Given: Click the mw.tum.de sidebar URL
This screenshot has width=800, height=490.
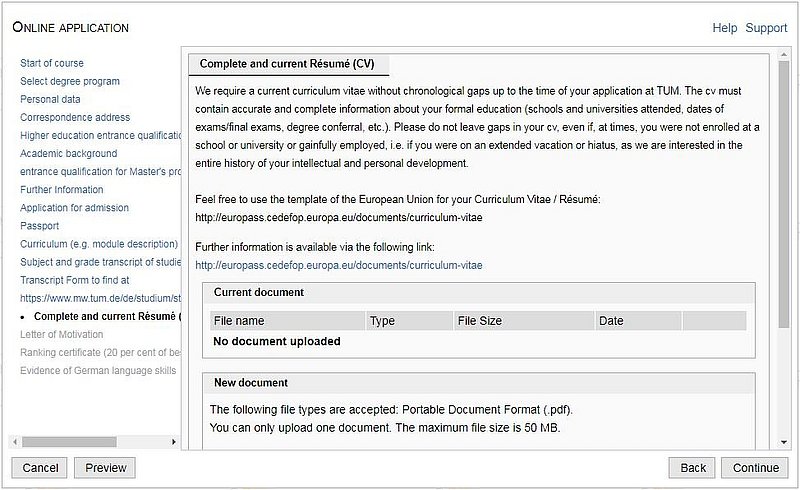Looking at the screenshot, I should click(101, 298).
